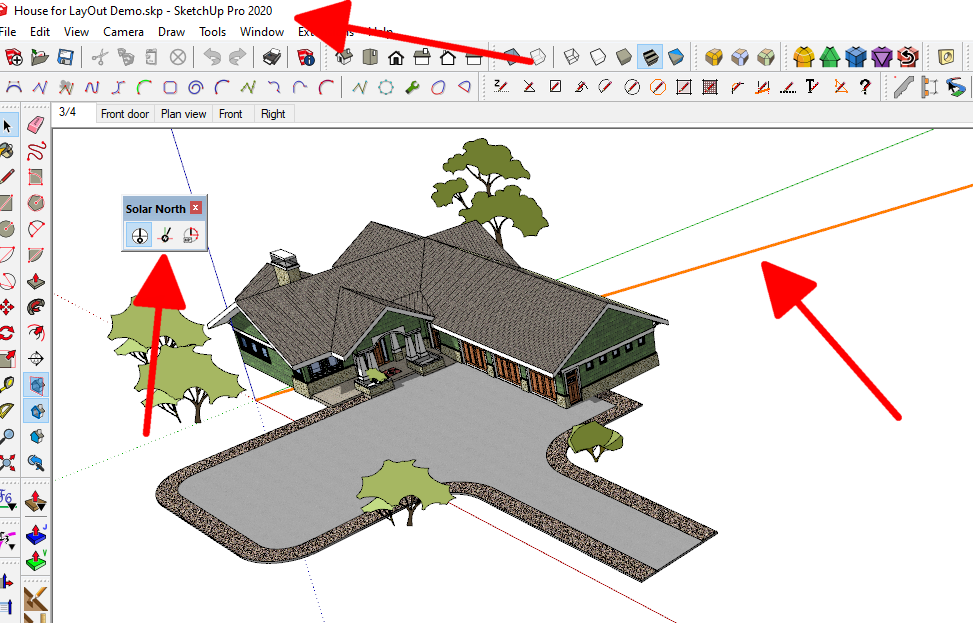Choose the Push/Pull tool
The width and height of the screenshot is (973, 623).
(36, 281)
